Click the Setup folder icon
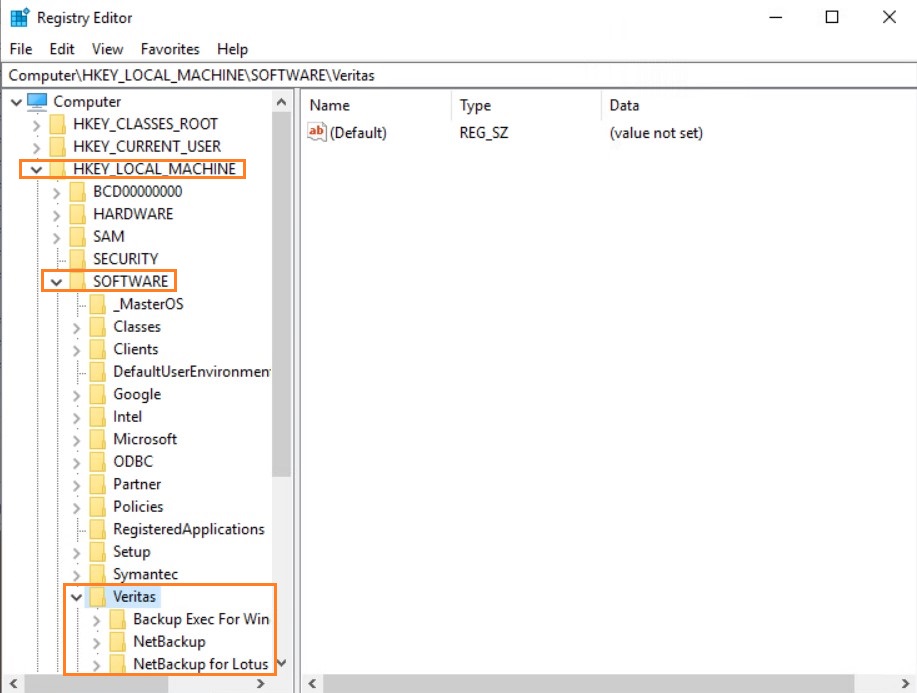The image size is (917, 693). tap(98, 551)
